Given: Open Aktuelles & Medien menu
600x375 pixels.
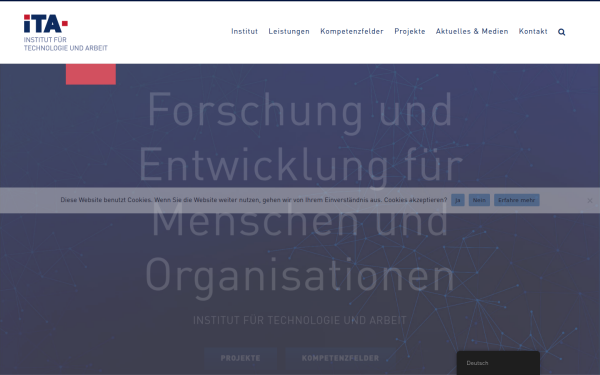Looking at the screenshot, I should click(472, 31).
